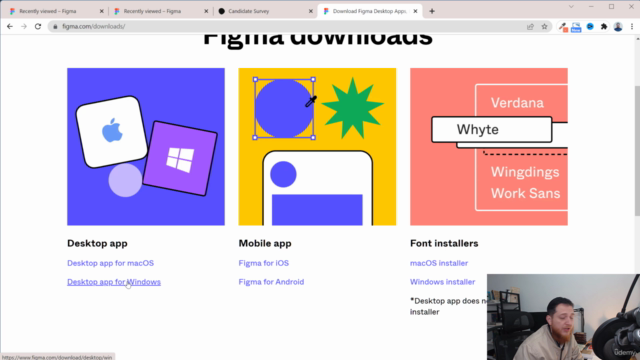Screen dimensions: 640x360
Task: Bookmark the page with the star icon
Action: click(x=544, y=27)
